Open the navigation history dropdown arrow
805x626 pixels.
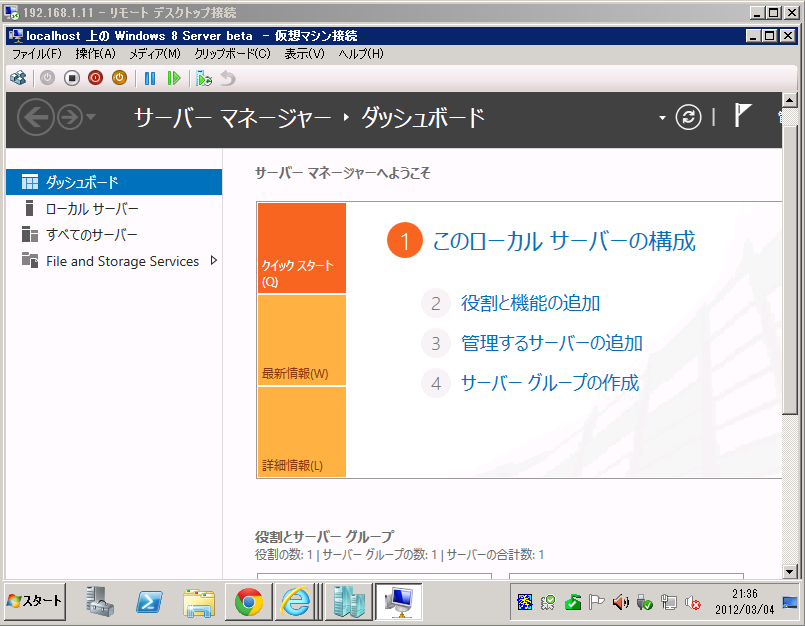(x=92, y=118)
